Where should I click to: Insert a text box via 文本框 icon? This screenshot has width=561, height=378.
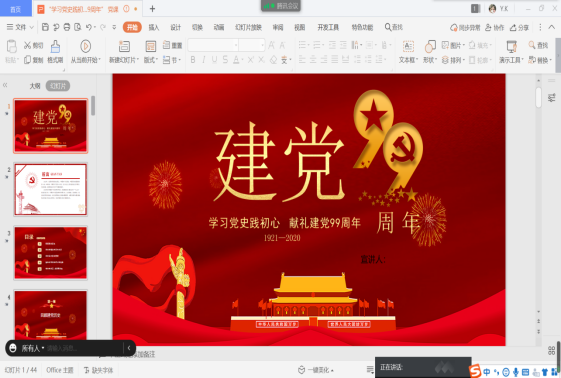[408, 46]
